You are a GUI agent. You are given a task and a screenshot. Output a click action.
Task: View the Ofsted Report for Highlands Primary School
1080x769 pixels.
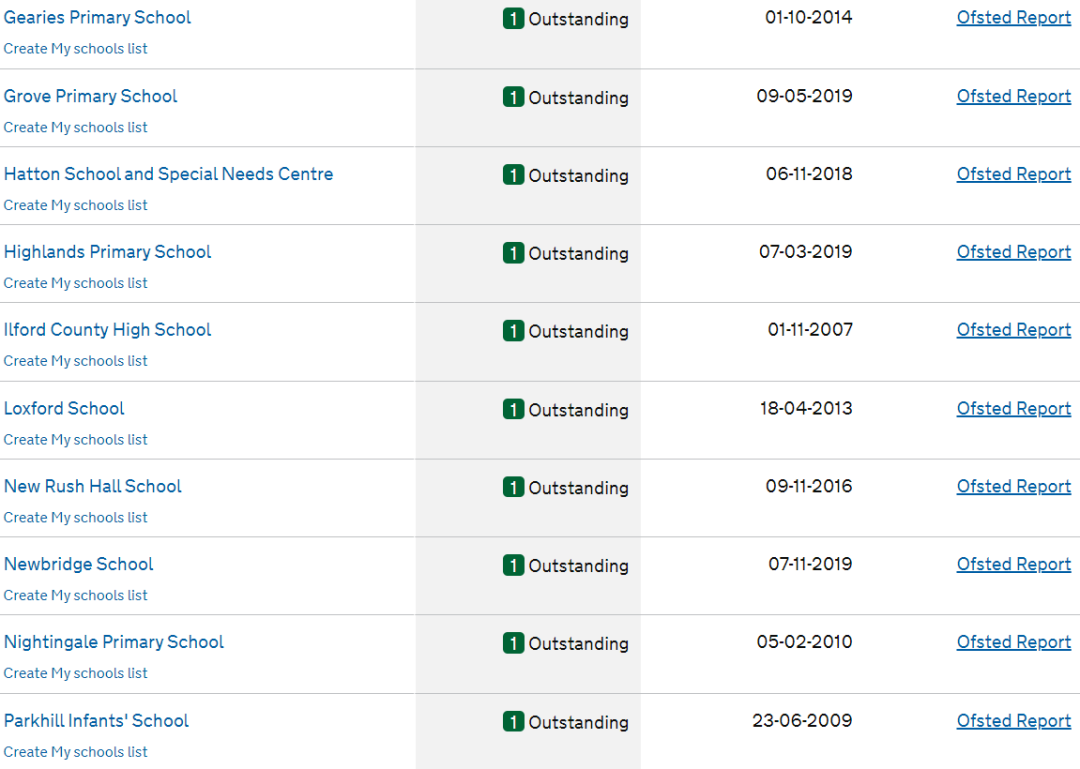click(1013, 252)
